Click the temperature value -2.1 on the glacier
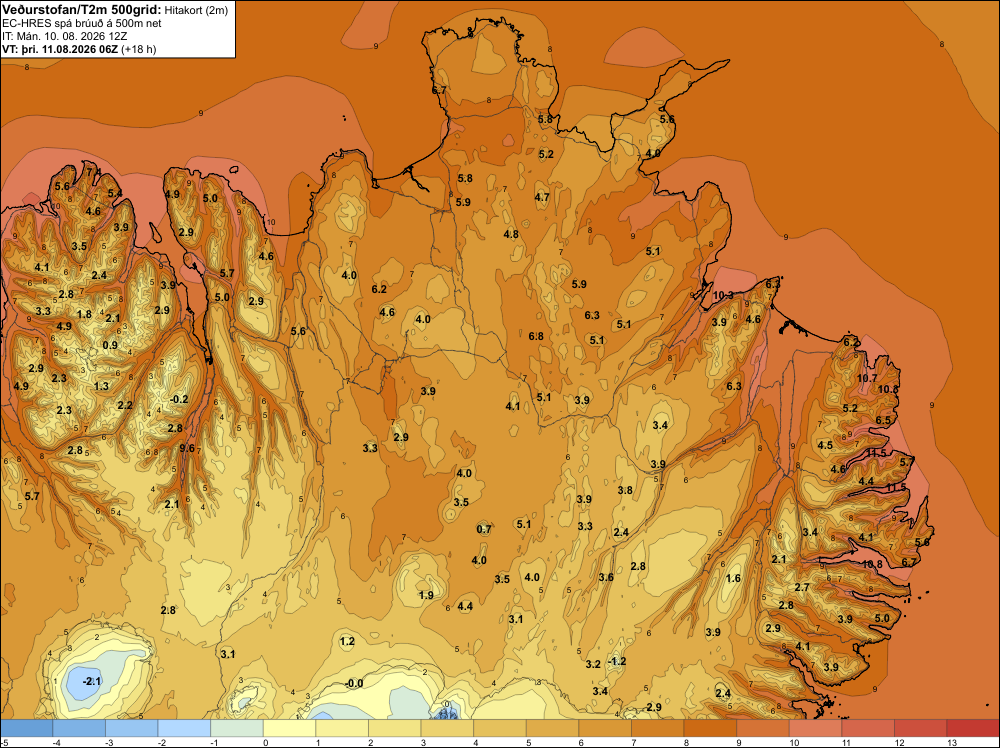The height and width of the screenshot is (748, 1000). click(92, 681)
